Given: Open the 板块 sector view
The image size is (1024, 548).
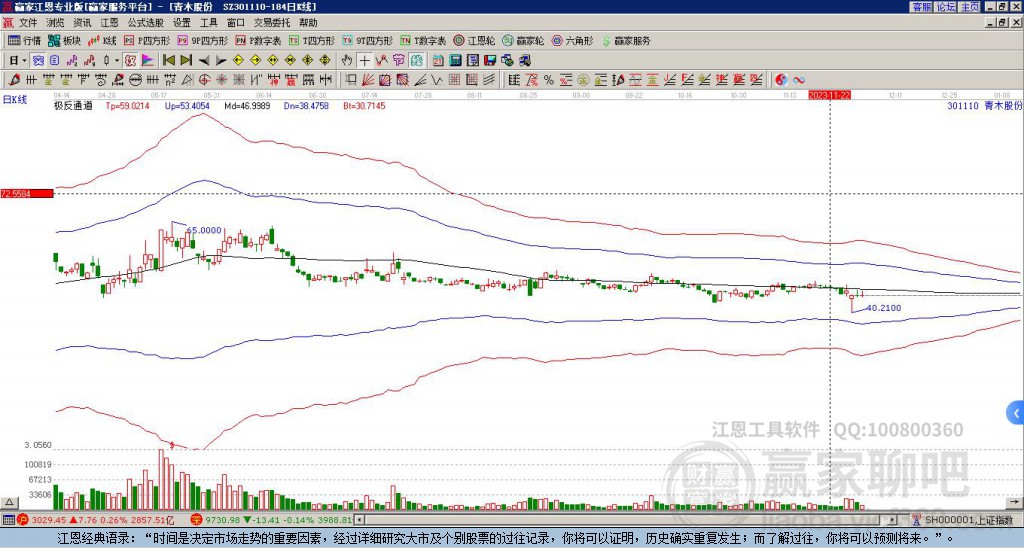Looking at the screenshot, I should pyautogui.click(x=64, y=40).
